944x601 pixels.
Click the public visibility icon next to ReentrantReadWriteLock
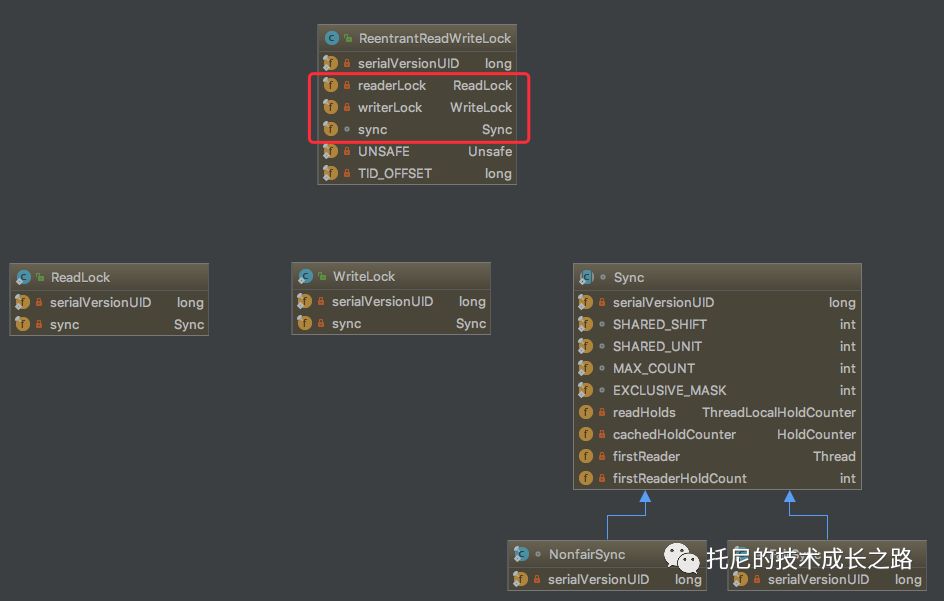pyautogui.click(x=348, y=39)
